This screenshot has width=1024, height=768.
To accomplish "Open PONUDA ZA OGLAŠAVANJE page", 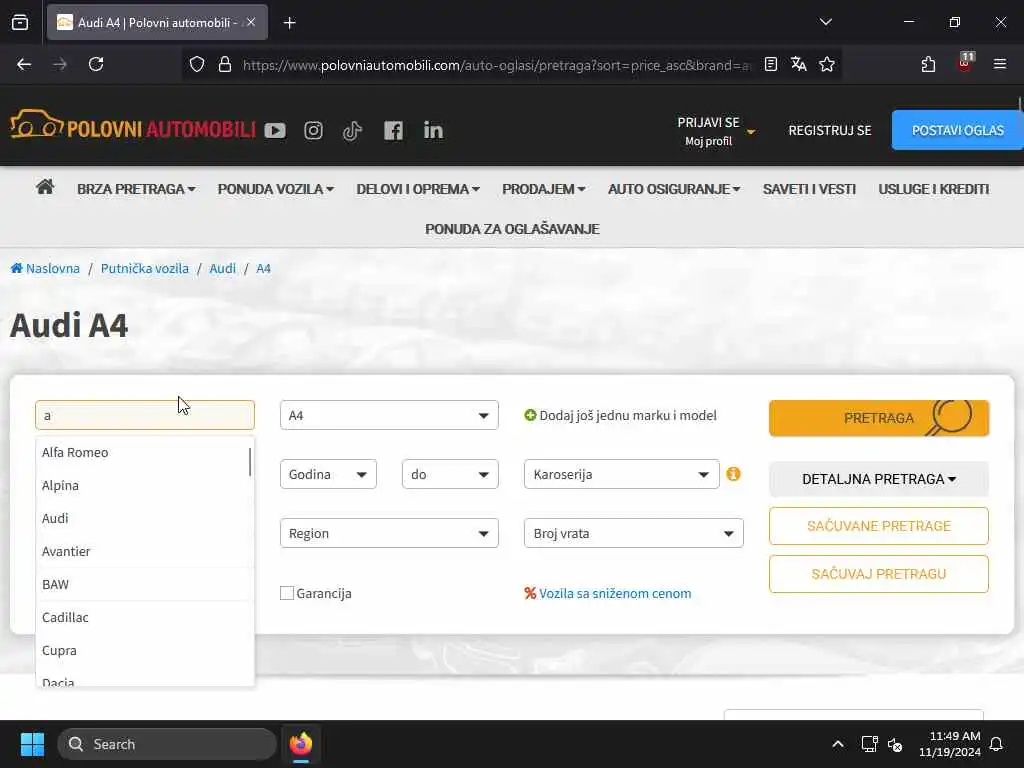I will coord(512,229).
